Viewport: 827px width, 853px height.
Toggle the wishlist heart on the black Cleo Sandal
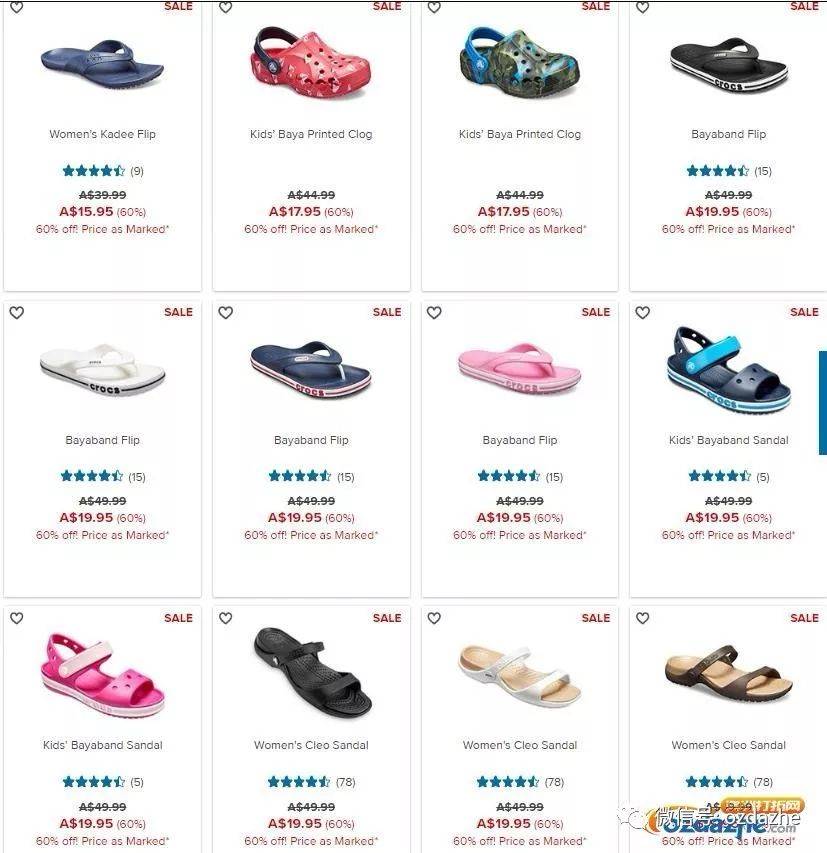[225, 618]
